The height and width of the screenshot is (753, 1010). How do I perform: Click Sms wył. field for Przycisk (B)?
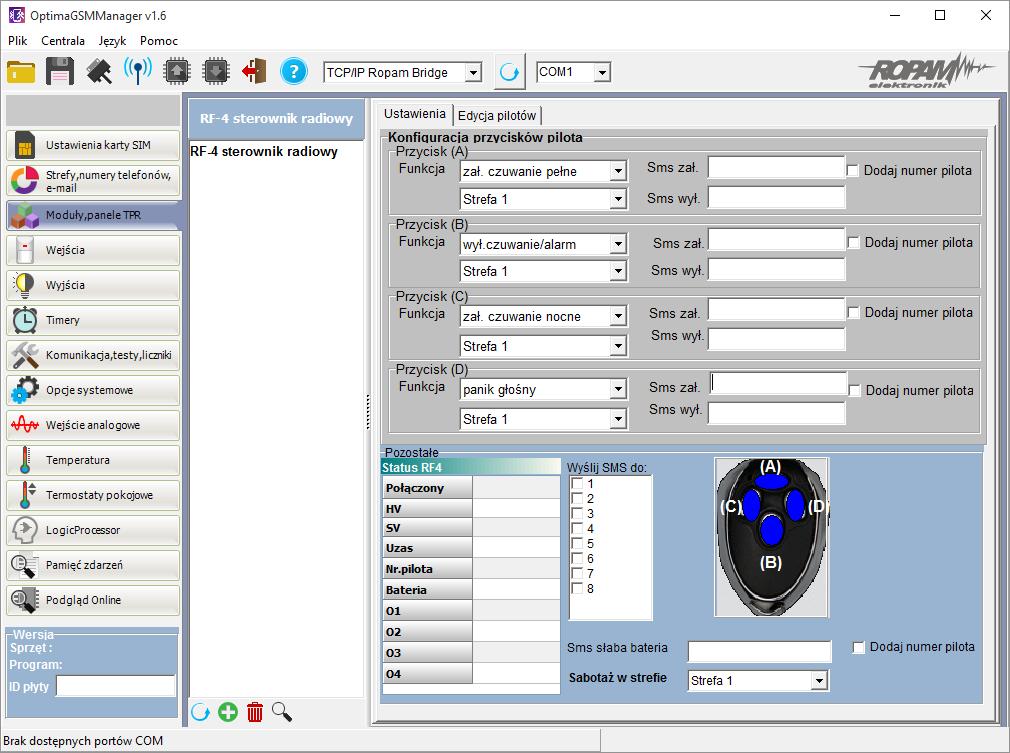pyautogui.click(x=776, y=269)
